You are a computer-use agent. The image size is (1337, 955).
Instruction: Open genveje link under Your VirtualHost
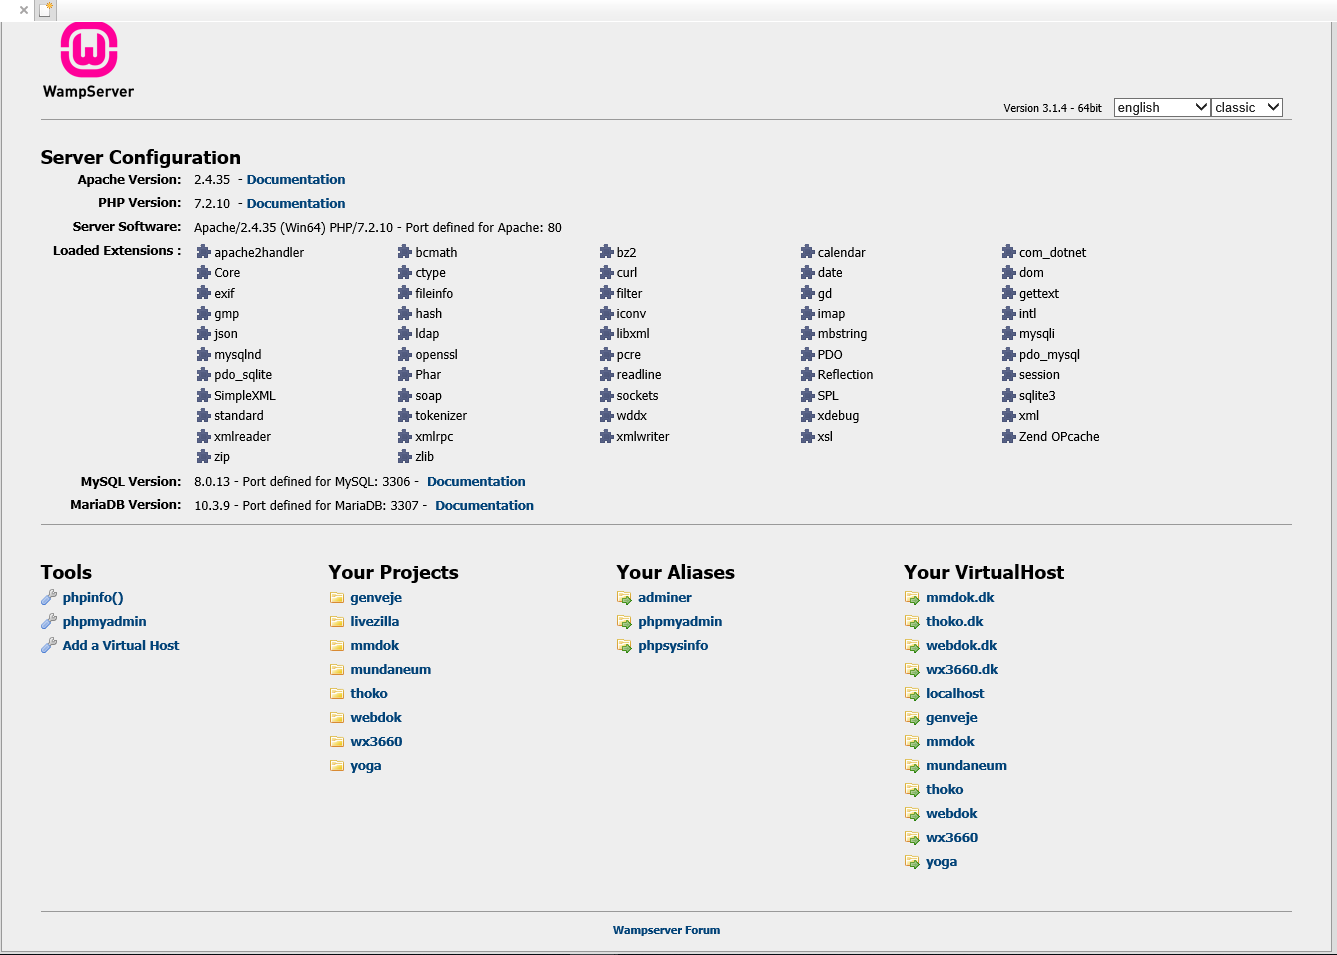(x=952, y=718)
